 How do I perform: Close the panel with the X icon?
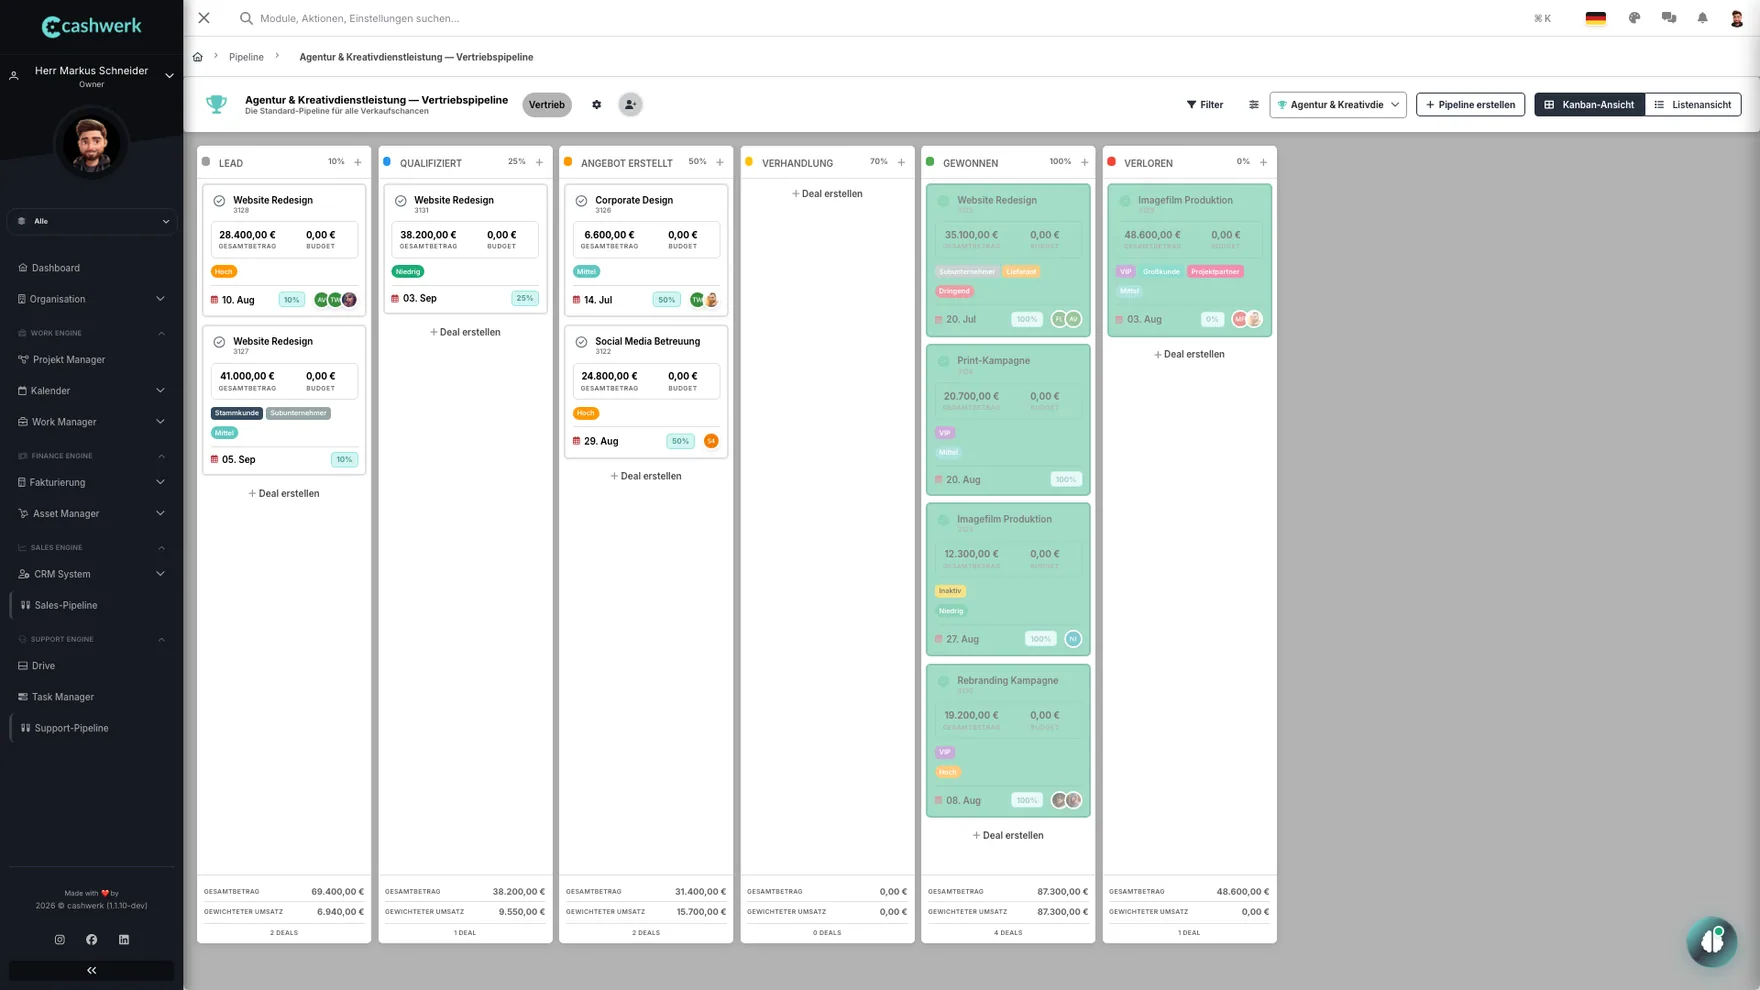pyautogui.click(x=204, y=18)
